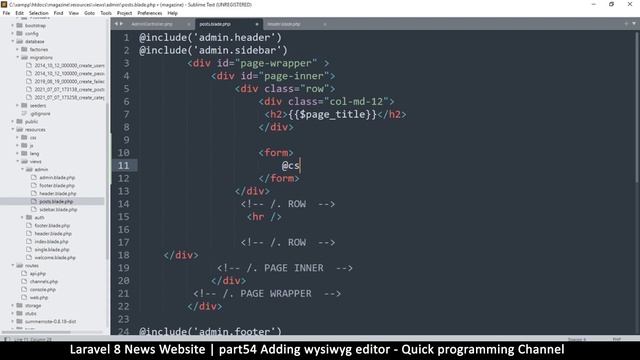
Task: Collapse the routes folder
Action: tap(13, 265)
